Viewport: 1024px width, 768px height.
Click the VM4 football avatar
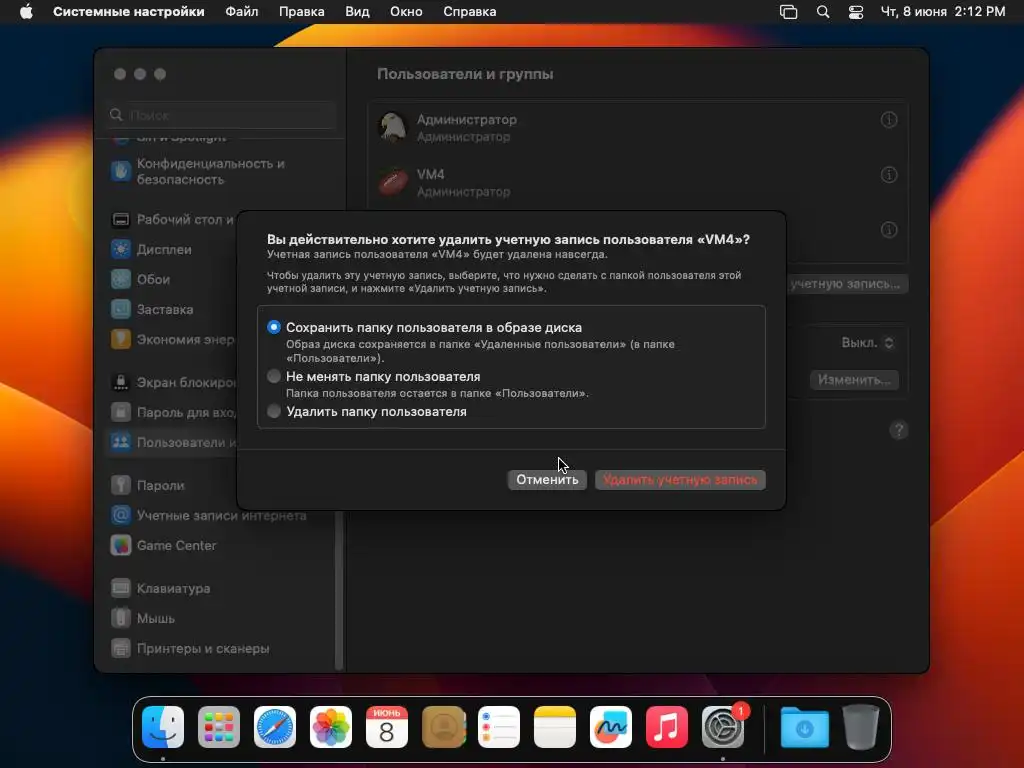tap(392, 182)
